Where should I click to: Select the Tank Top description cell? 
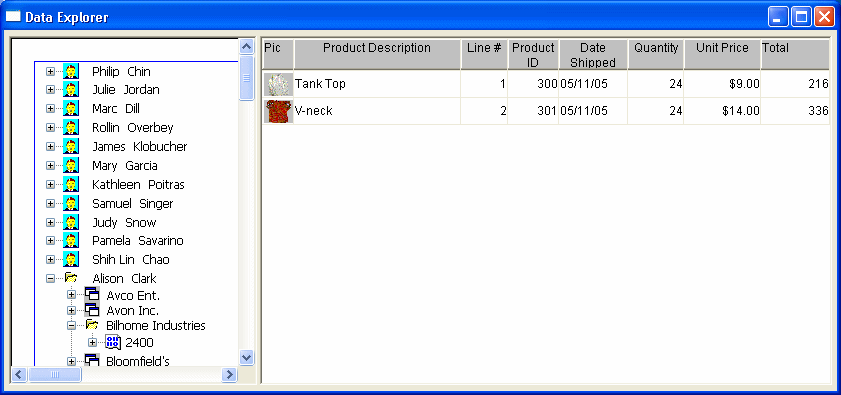pyautogui.click(x=377, y=84)
